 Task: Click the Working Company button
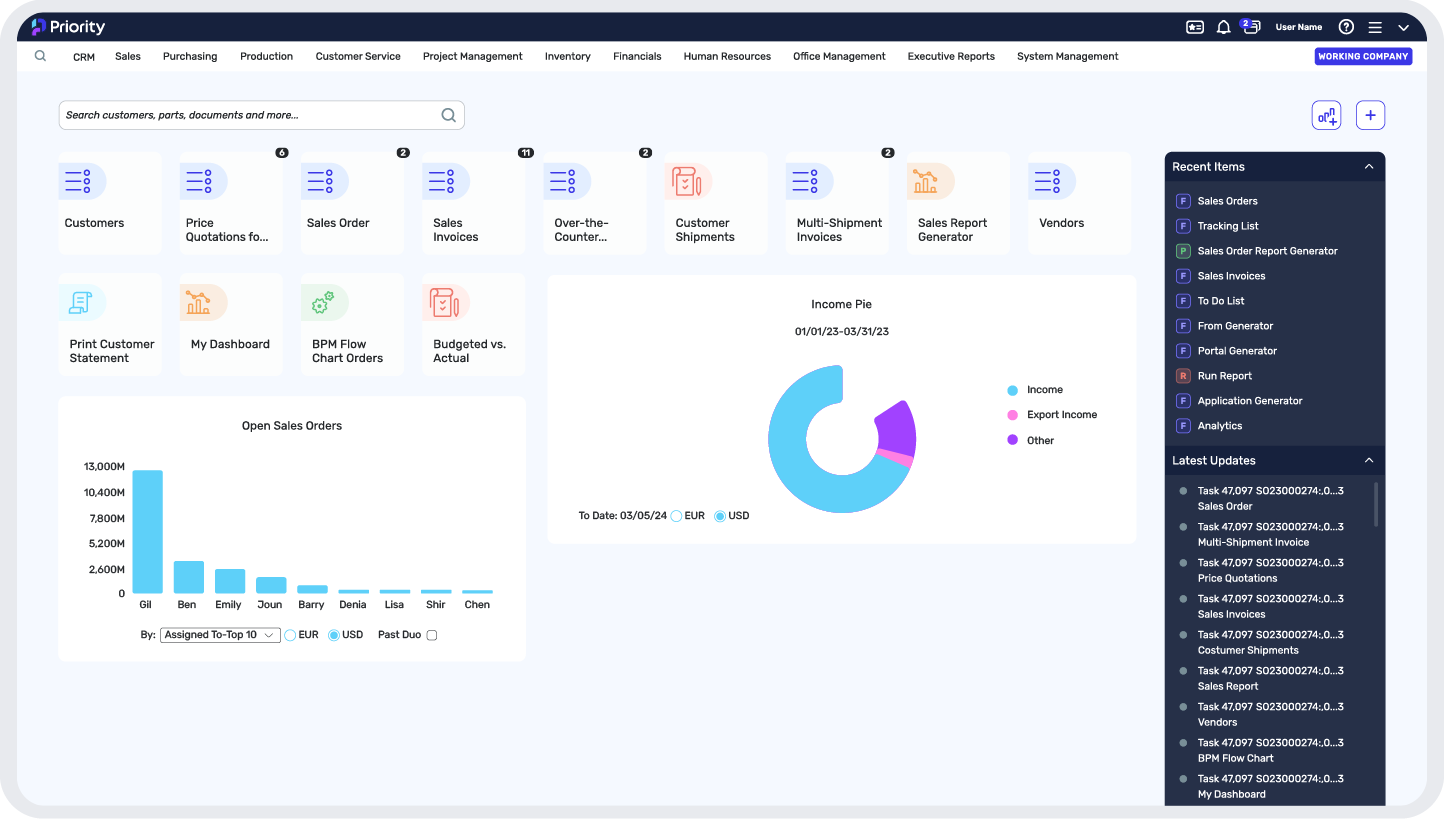[x=1363, y=57]
